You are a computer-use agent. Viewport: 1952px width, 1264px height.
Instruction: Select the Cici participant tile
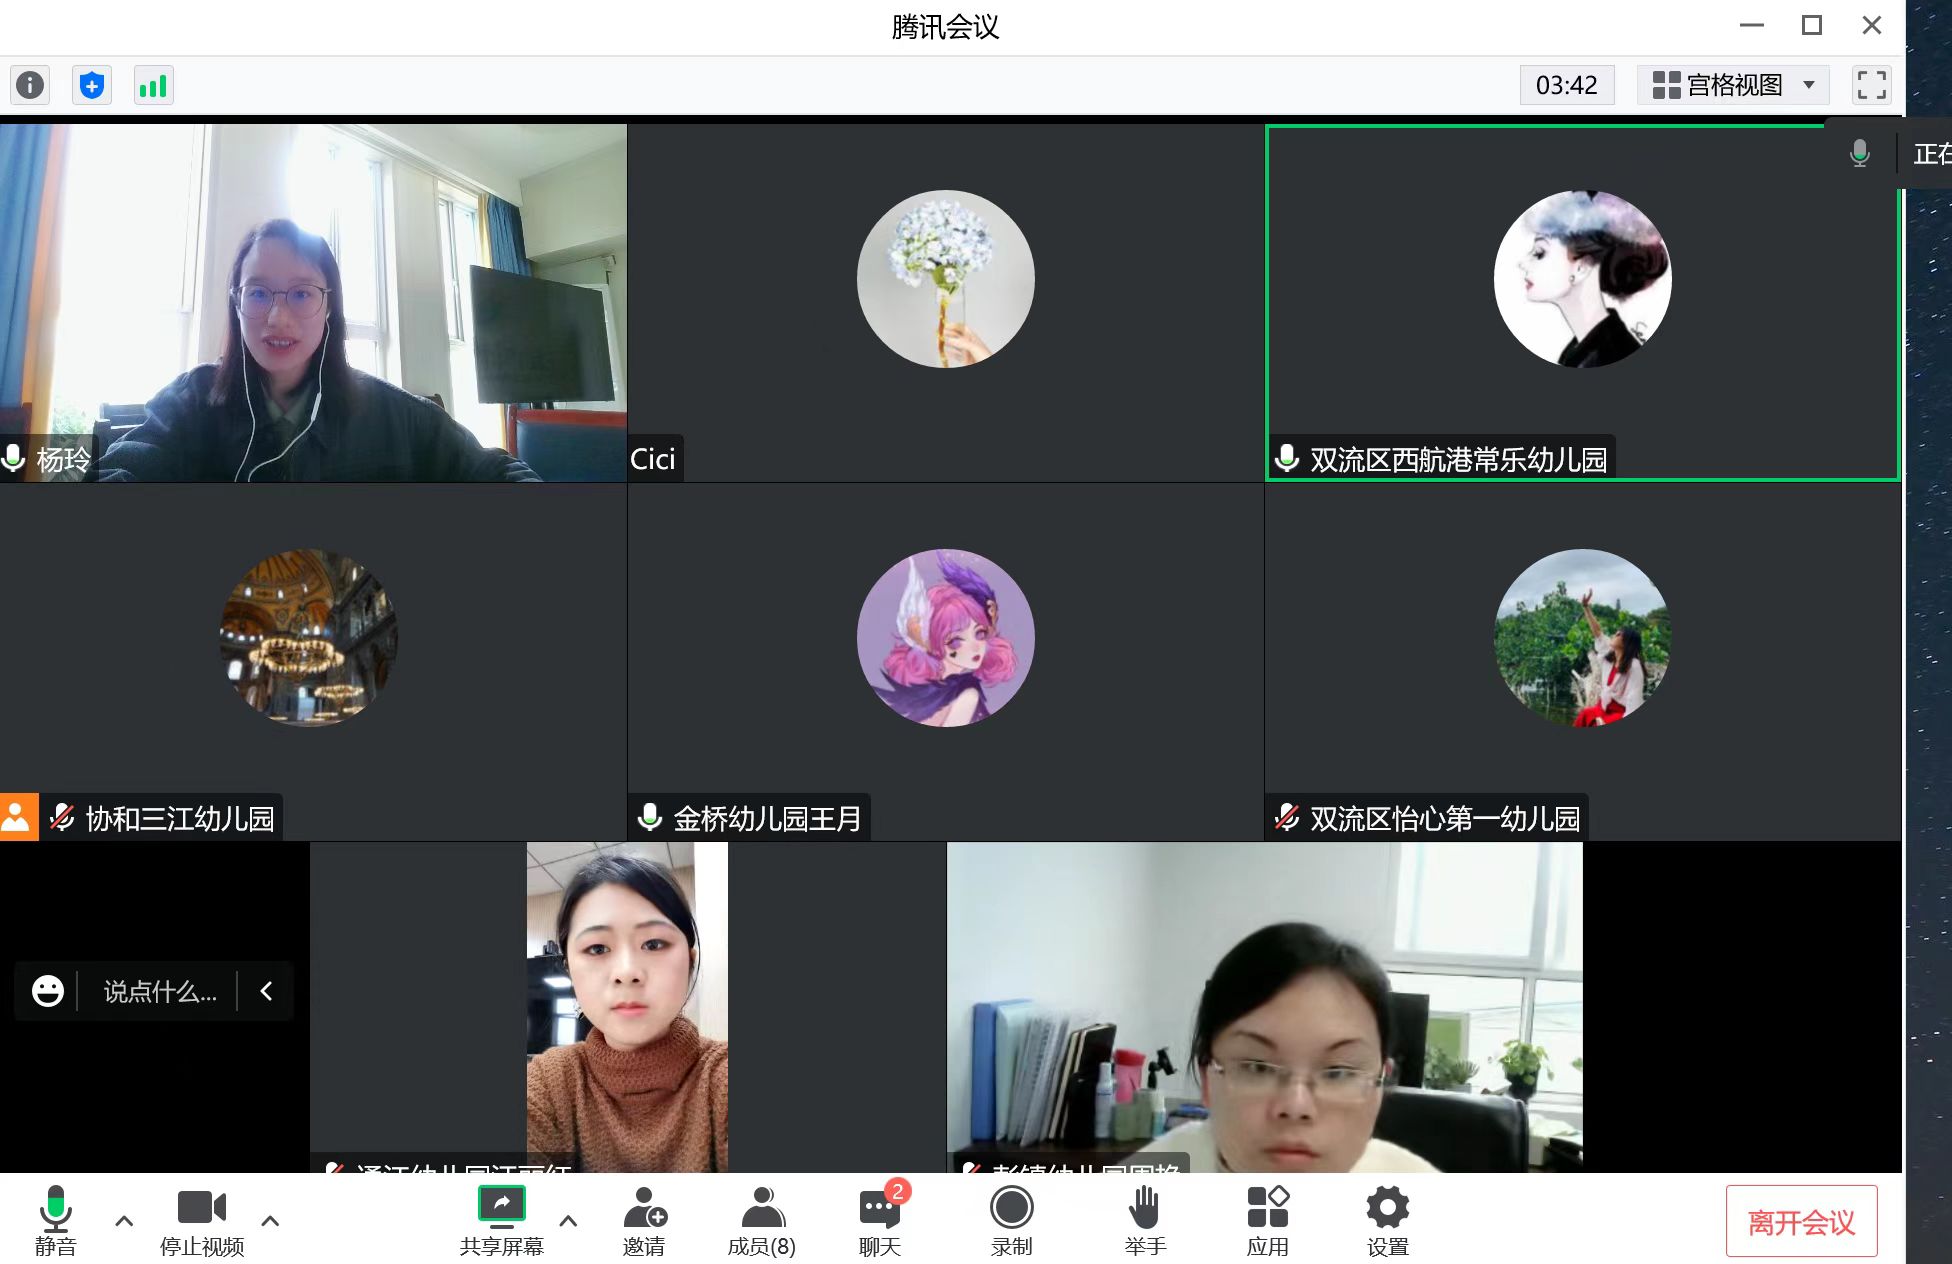pyautogui.click(x=945, y=302)
